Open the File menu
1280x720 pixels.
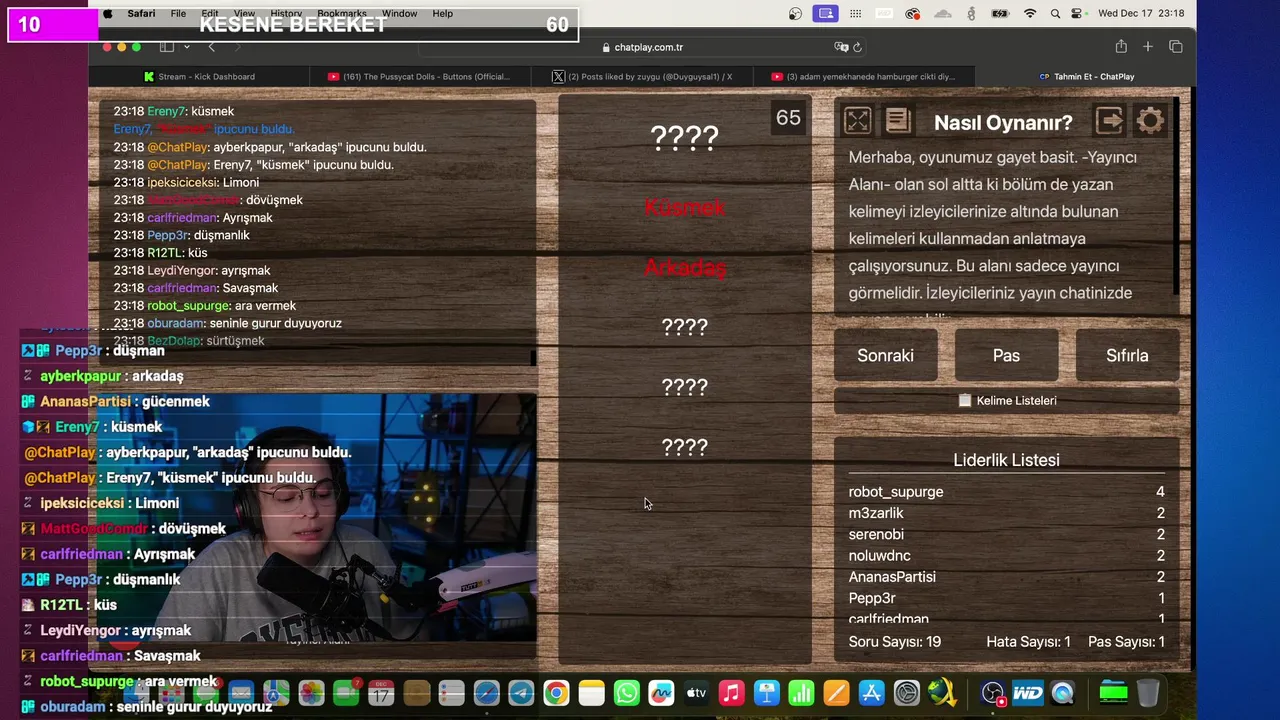click(x=178, y=14)
